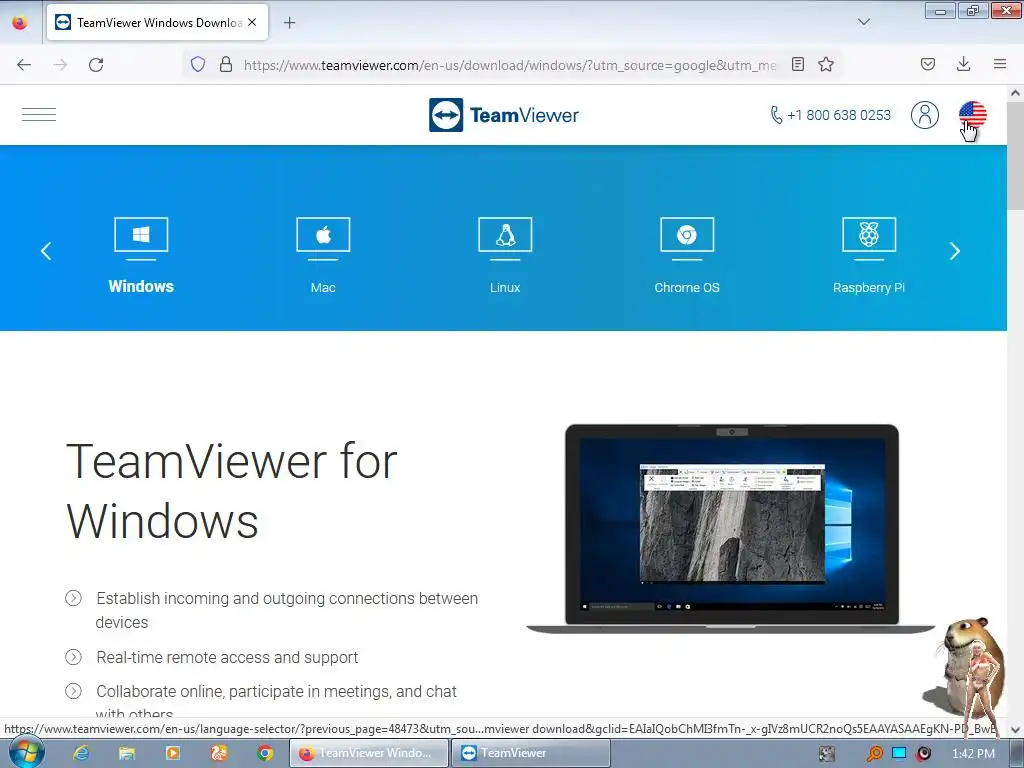Click the laptop product image
1024x768 pixels.
[x=731, y=529]
